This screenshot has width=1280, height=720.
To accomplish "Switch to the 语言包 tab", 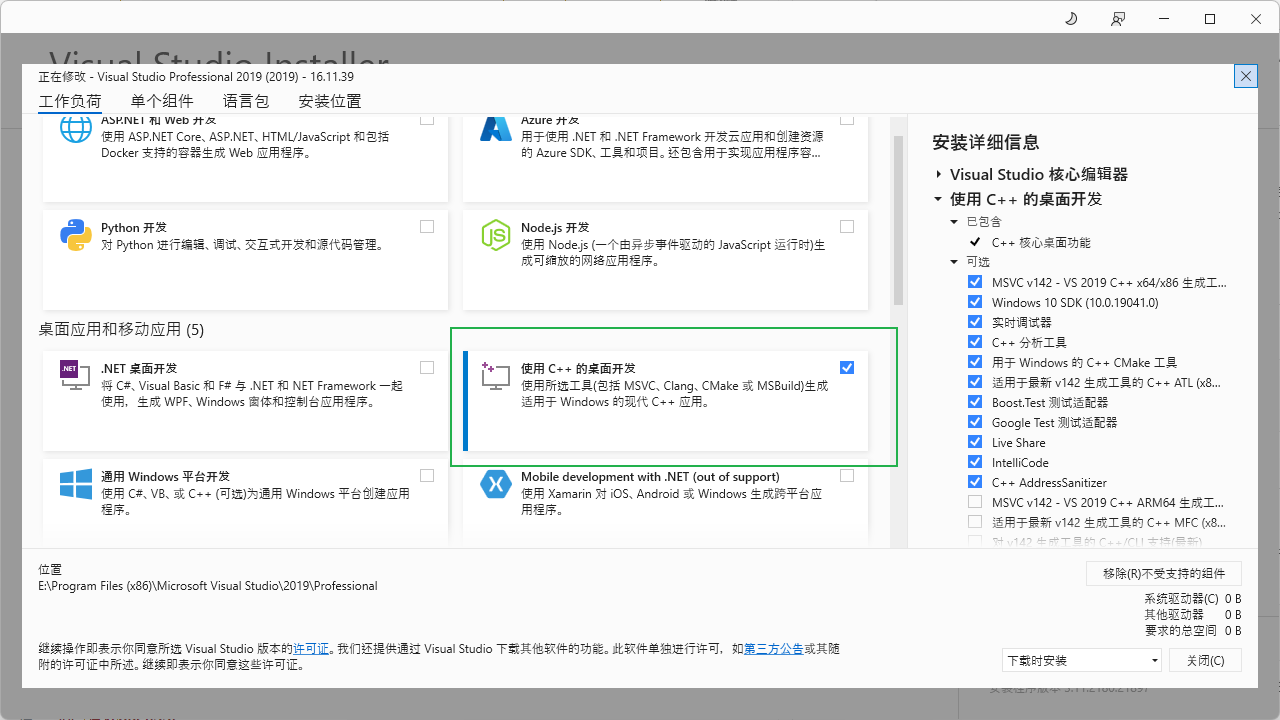I will pos(246,101).
